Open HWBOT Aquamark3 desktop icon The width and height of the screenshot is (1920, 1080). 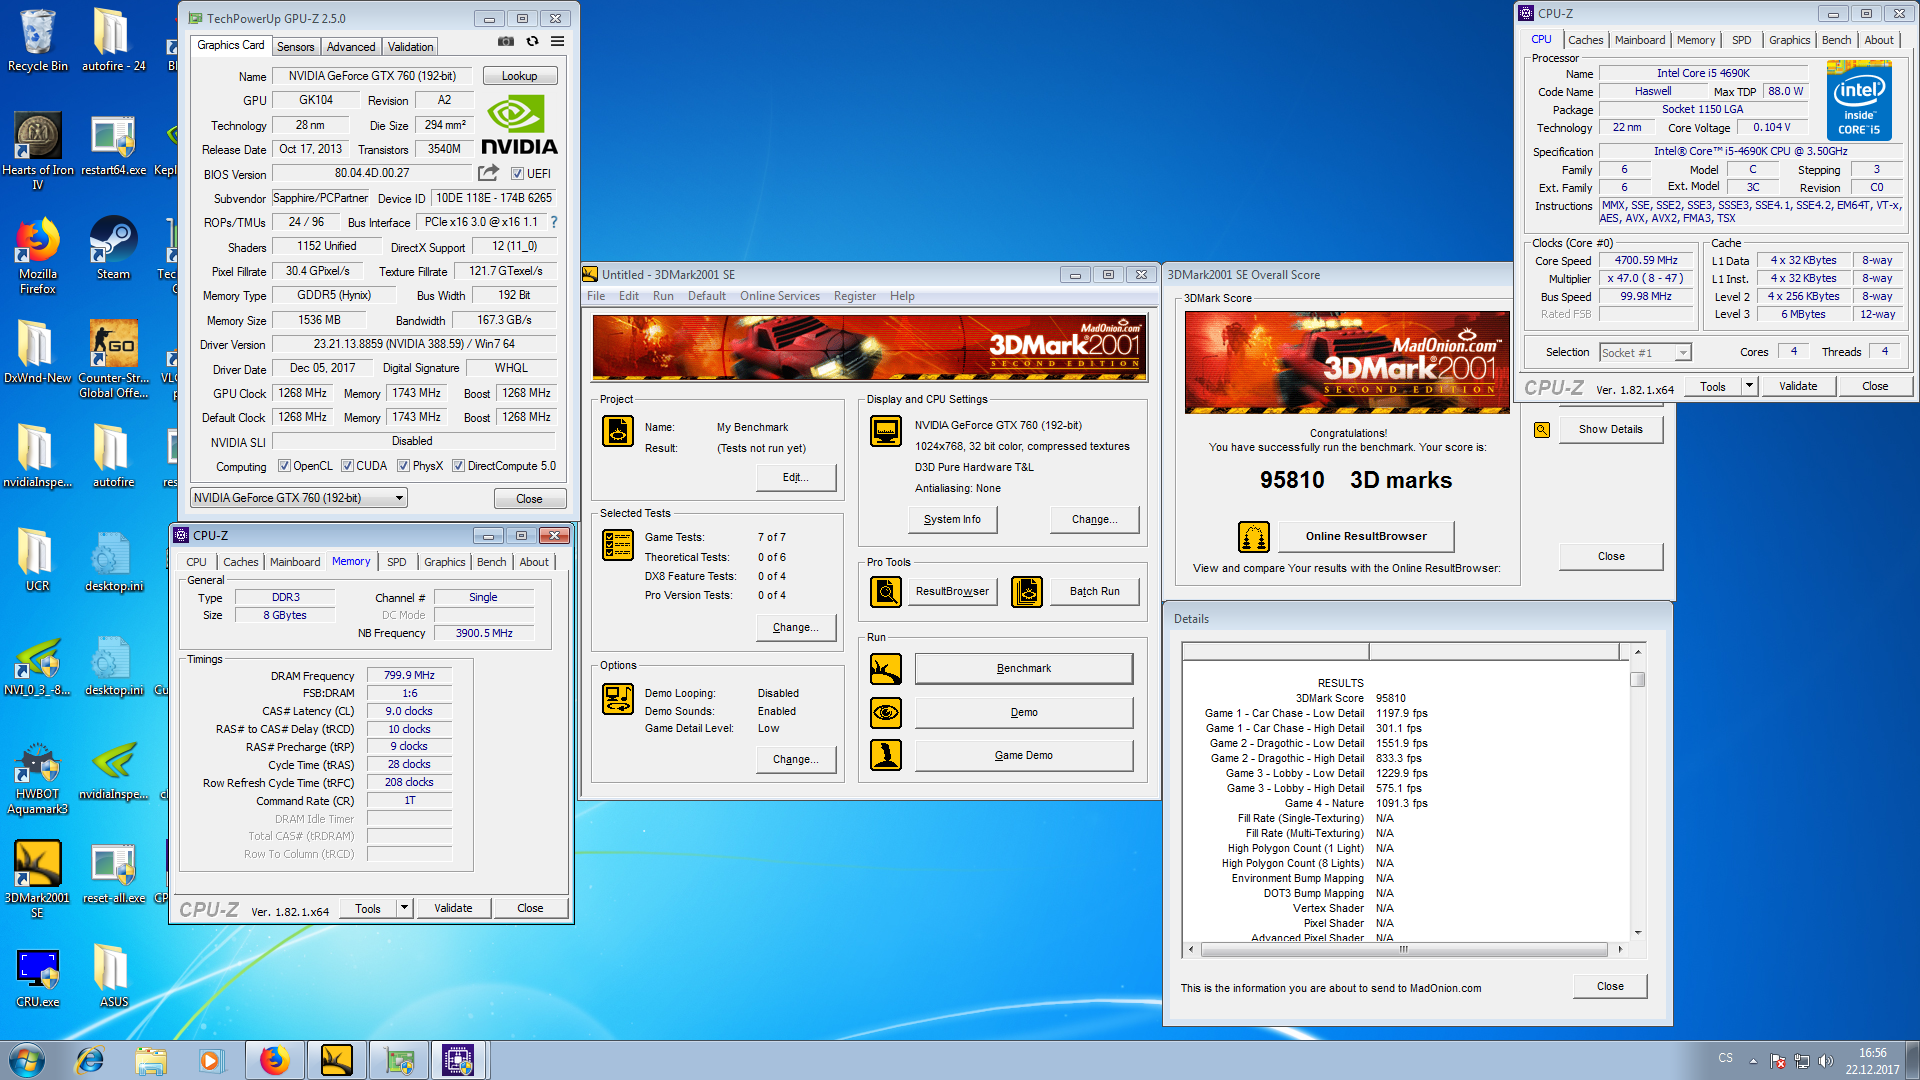[x=38, y=778]
